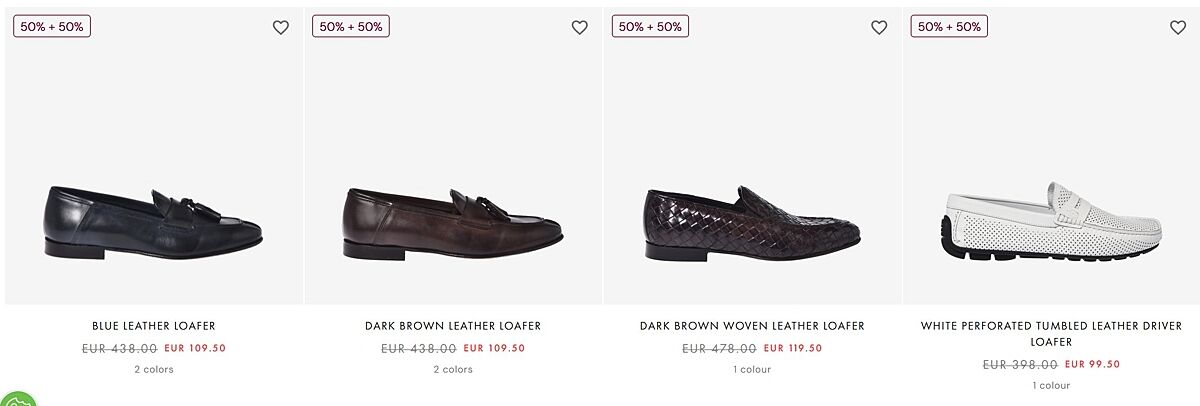This screenshot has height=406, width=1200.
Task: Click 50% + 50% badge on Blue Loafer
Action: (x=52, y=27)
